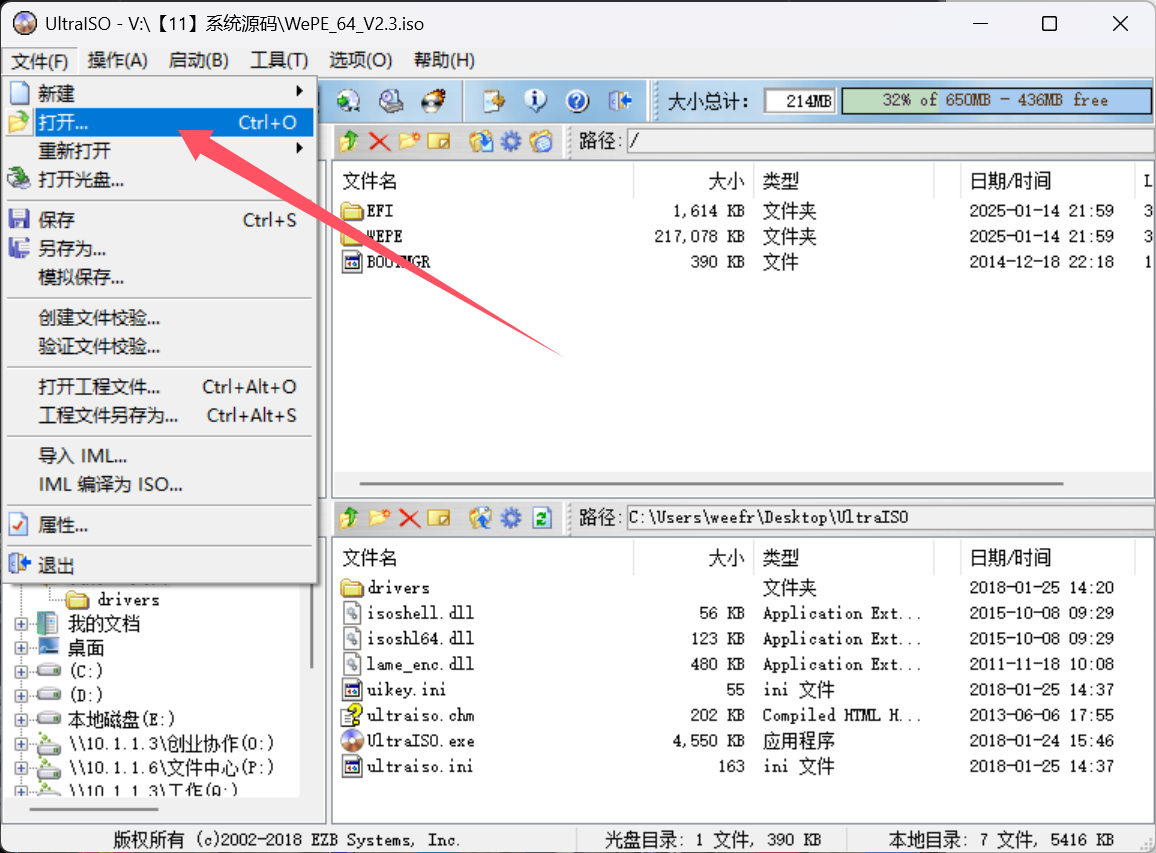The height and width of the screenshot is (853, 1156).
Task: Choose 创建文件校验... menu entry
Action: [x=160, y=318]
